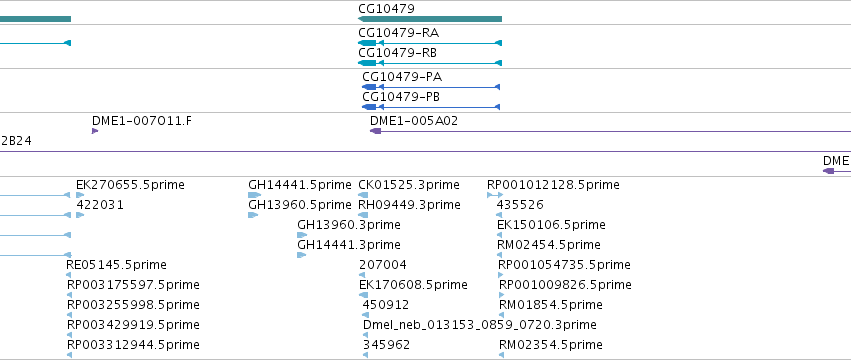
Task: Select the GH13960.3prime EST arrow
Action: point(302,235)
